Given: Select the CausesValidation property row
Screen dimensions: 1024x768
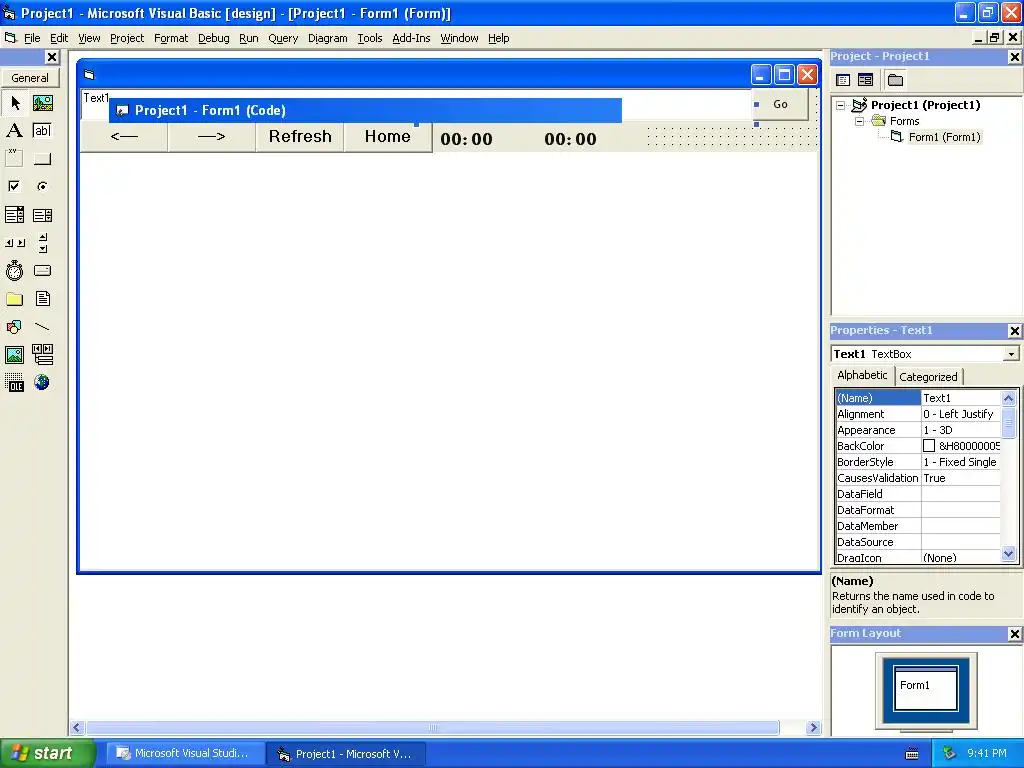Looking at the screenshot, I should [918, 478].
